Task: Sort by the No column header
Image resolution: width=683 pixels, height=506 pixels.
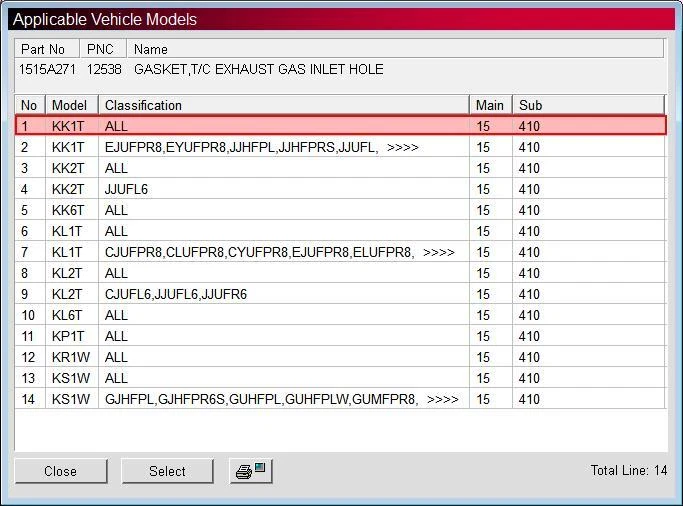Action: tap(30, 105)
